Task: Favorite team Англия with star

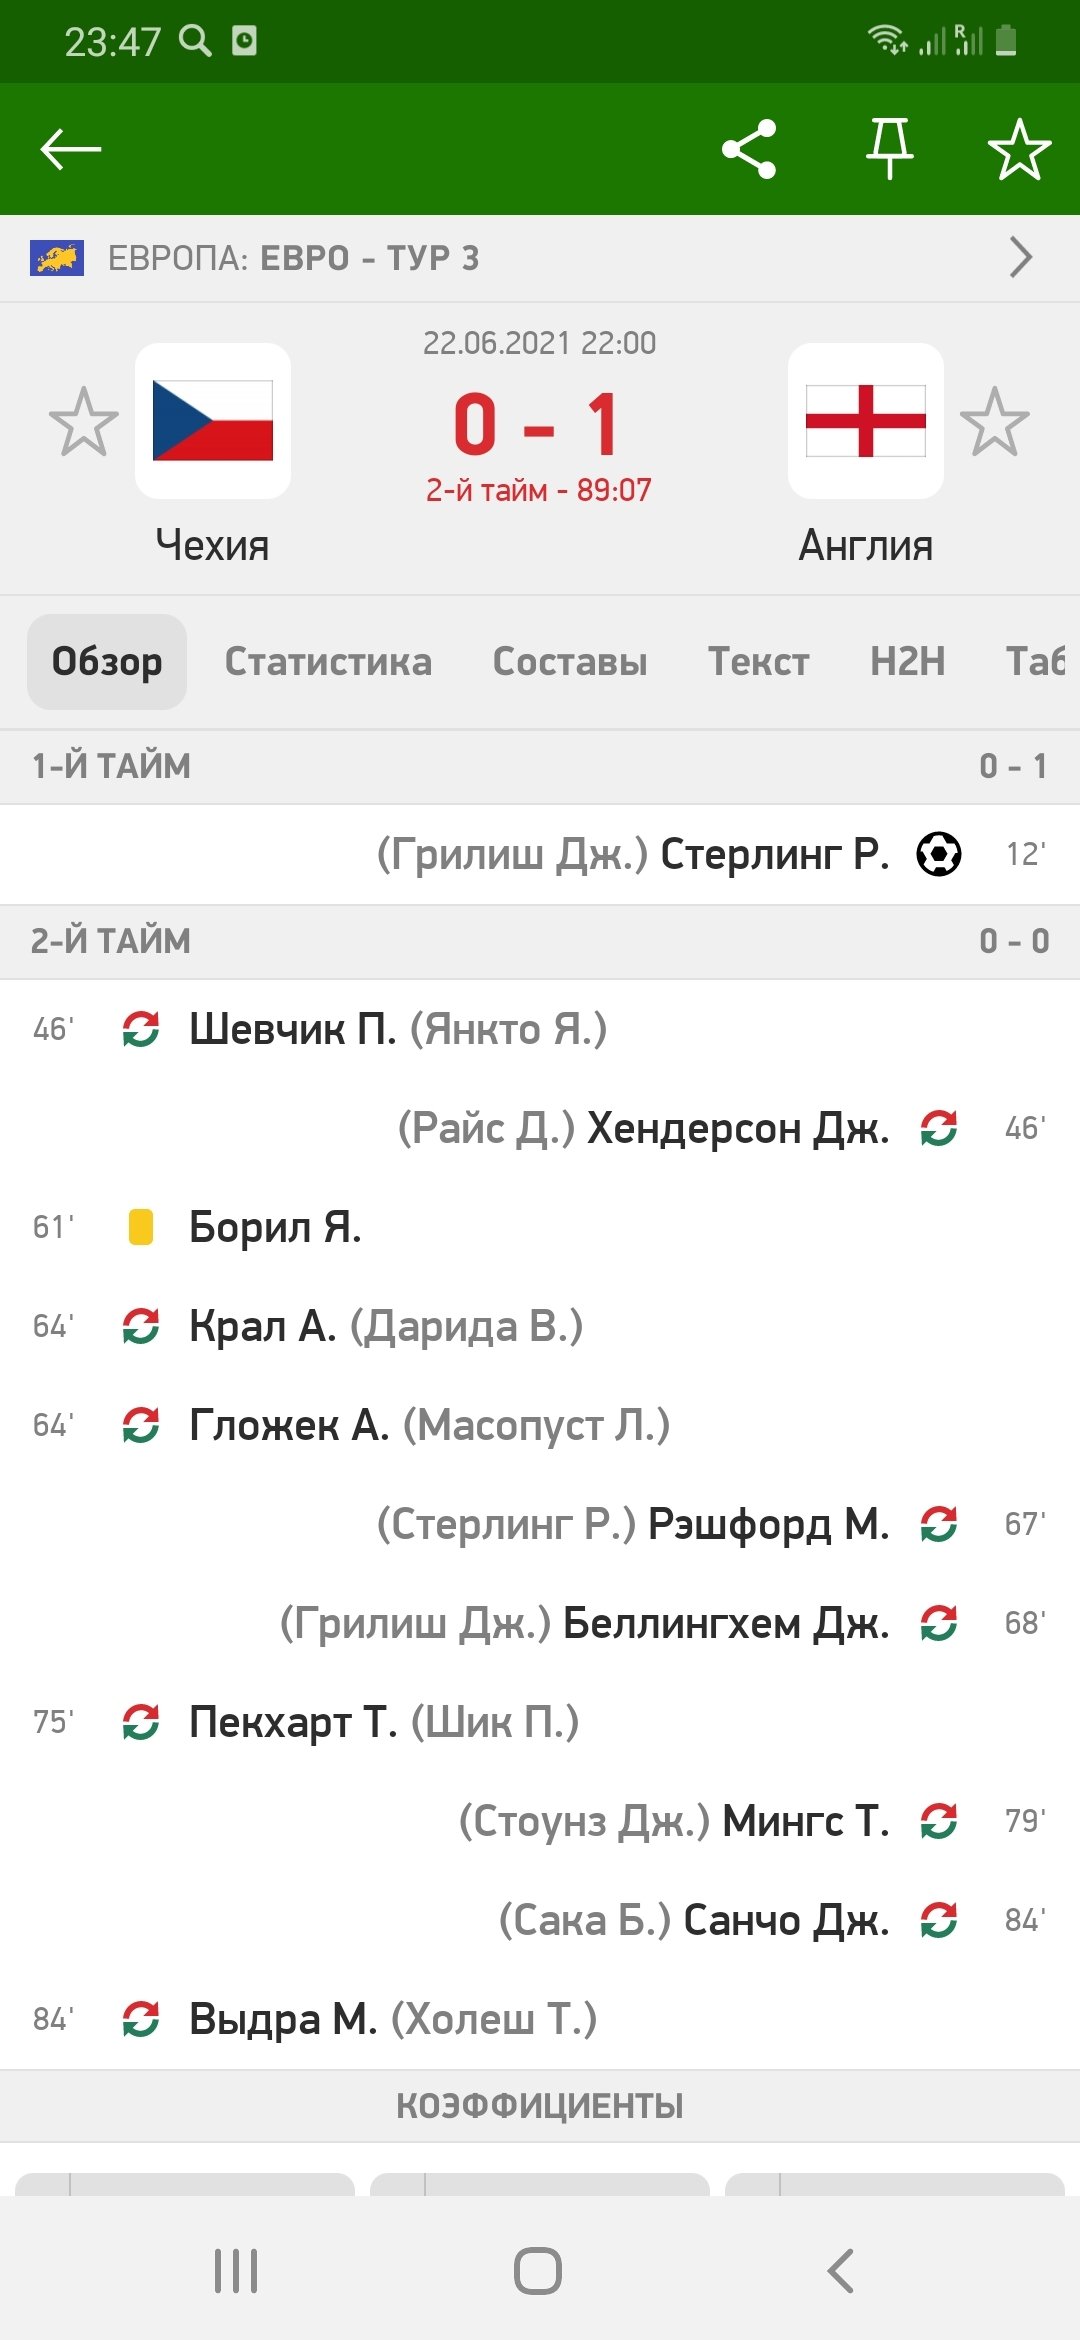Action: pyautogui.click(x=994, y=422)
